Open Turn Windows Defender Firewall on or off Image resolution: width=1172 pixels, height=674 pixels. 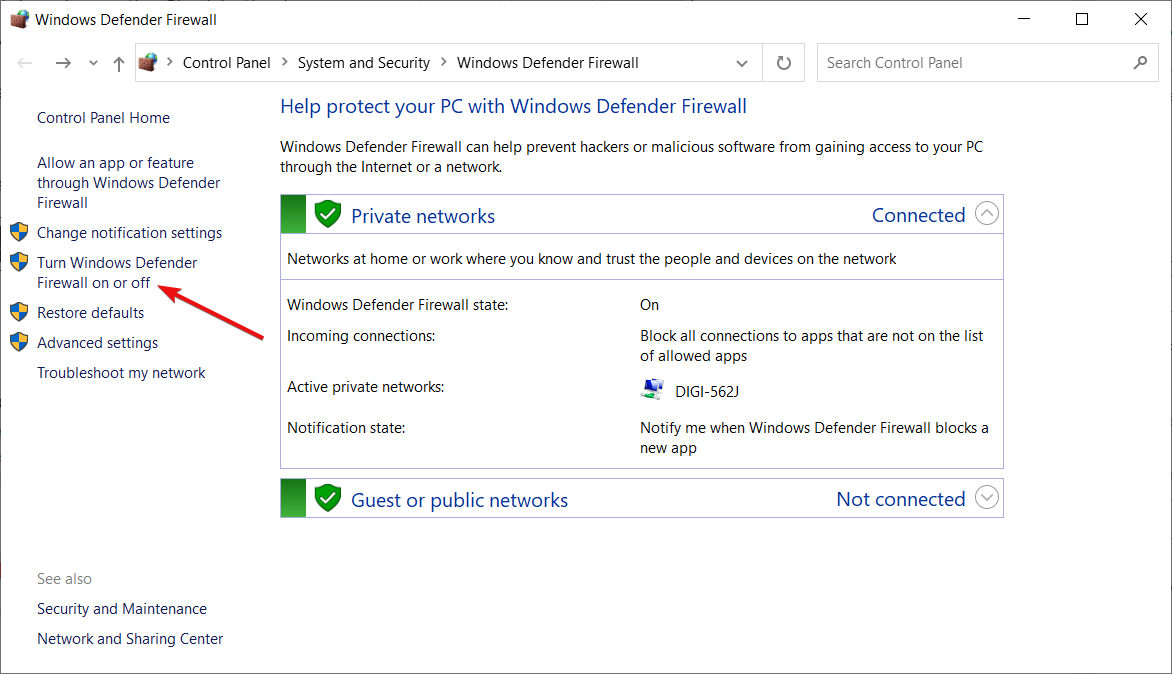coord(117,273)
